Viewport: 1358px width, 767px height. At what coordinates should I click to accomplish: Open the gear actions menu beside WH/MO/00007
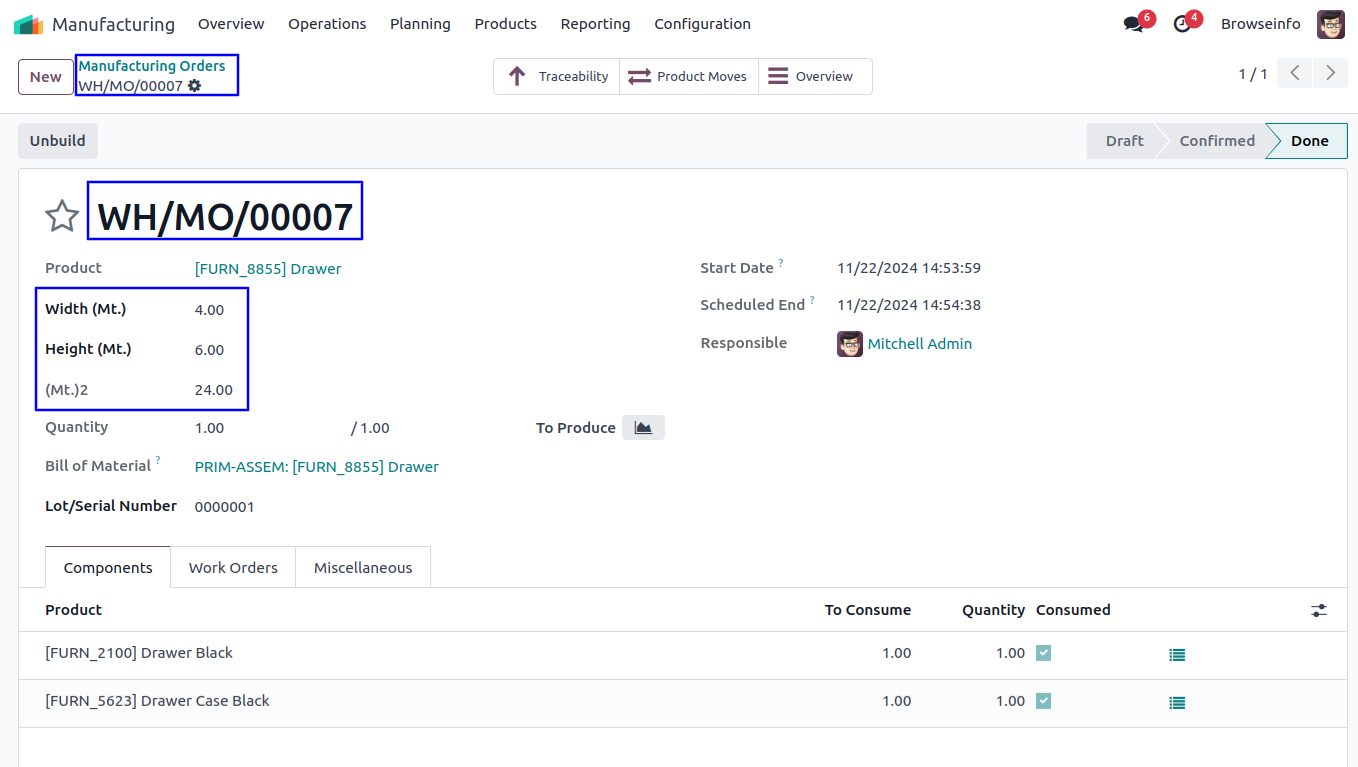[x=195, y=86]
